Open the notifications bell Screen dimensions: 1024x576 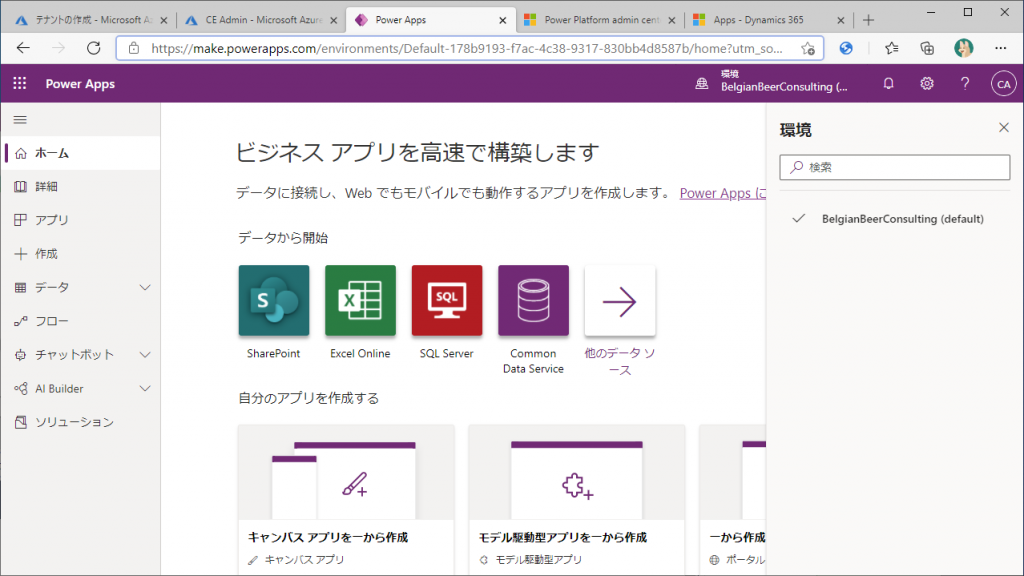click(888, 84)
